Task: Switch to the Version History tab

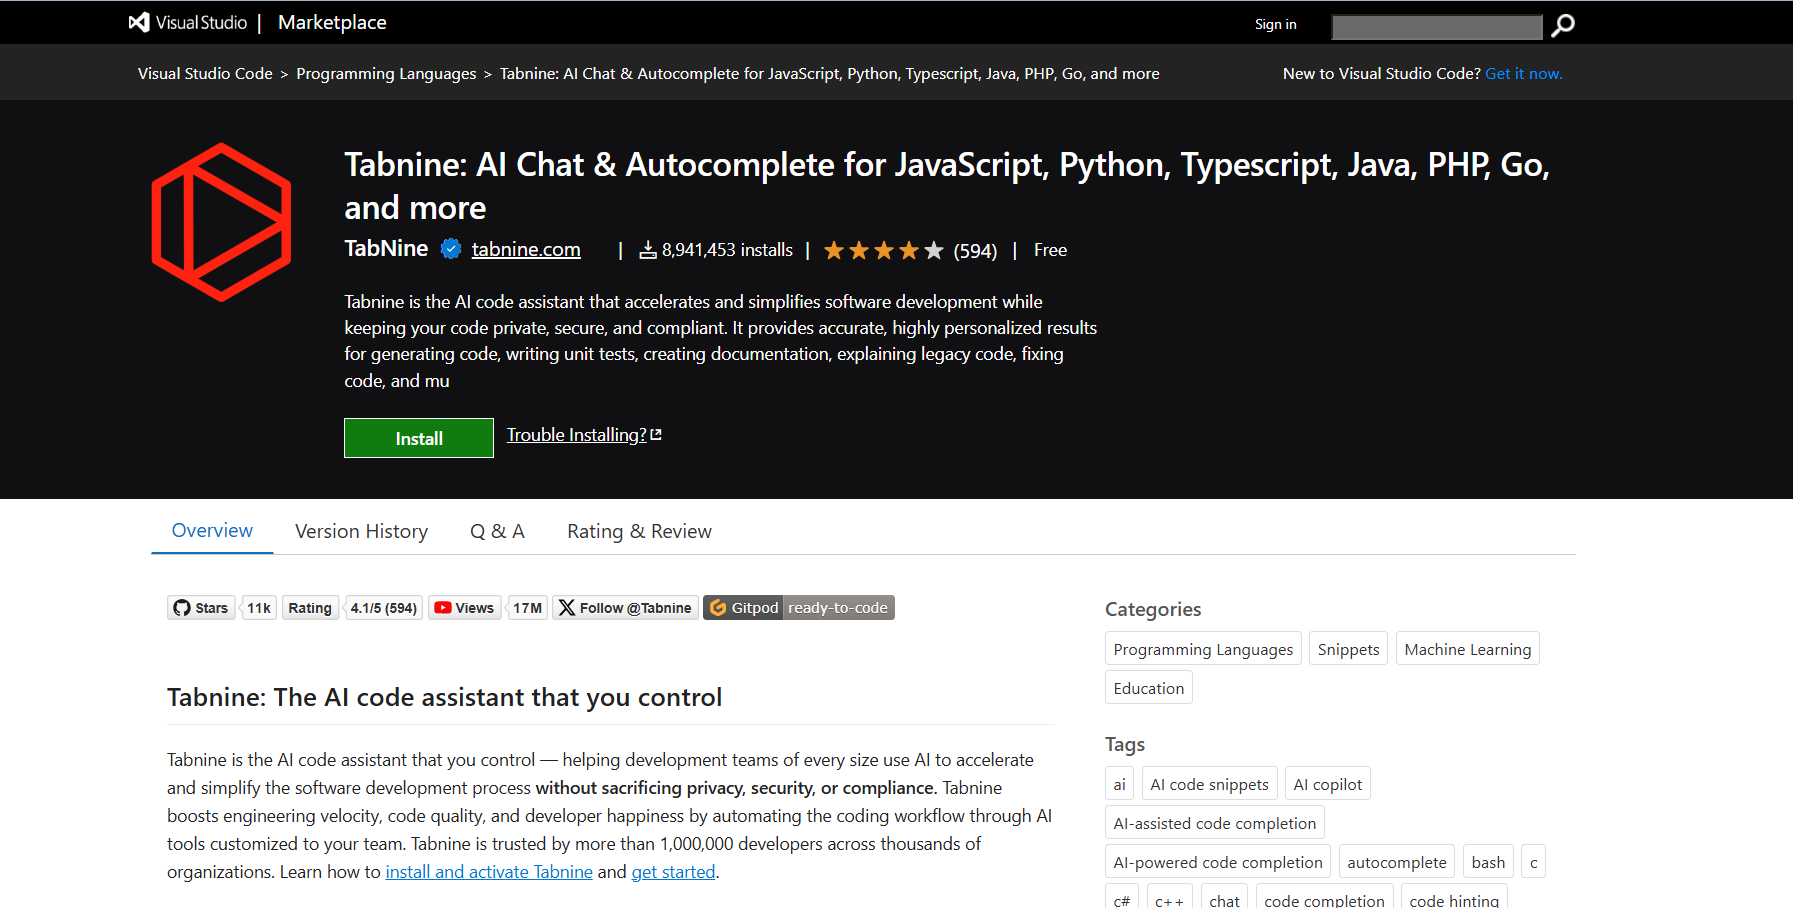Action: click(361, 531)
